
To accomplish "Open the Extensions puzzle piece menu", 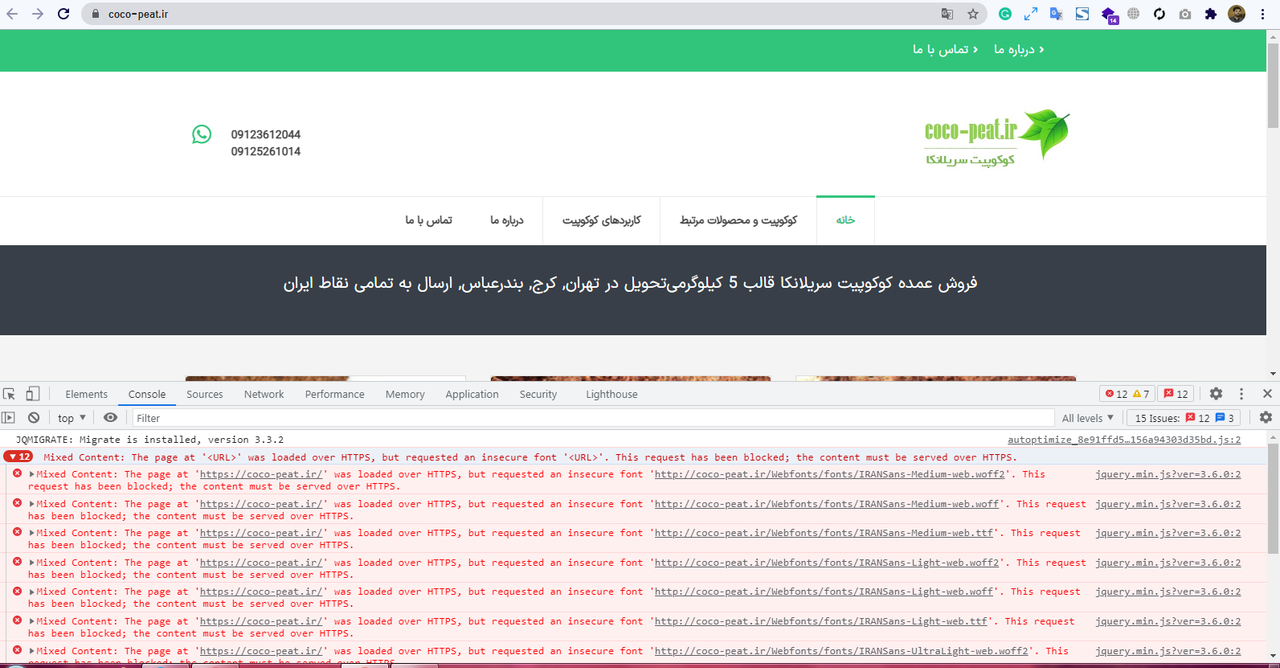I will 1210,14.
